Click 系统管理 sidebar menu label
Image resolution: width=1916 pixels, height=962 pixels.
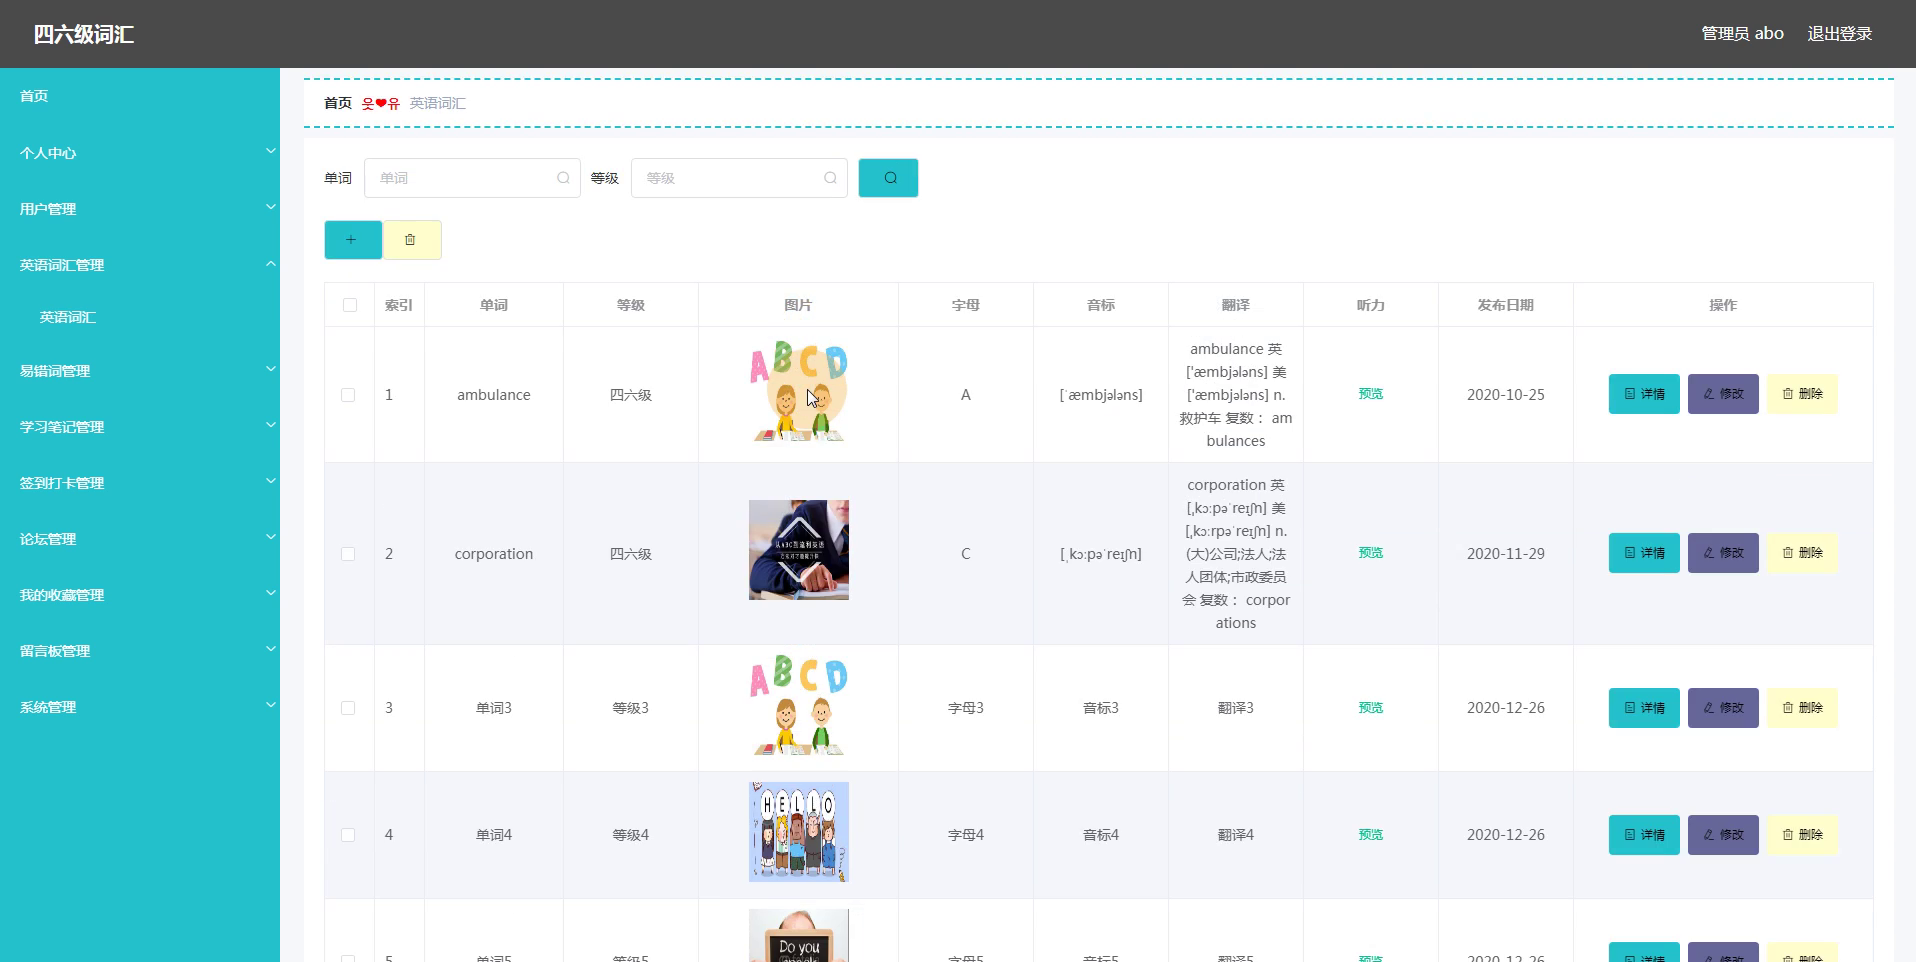(48, 707)
